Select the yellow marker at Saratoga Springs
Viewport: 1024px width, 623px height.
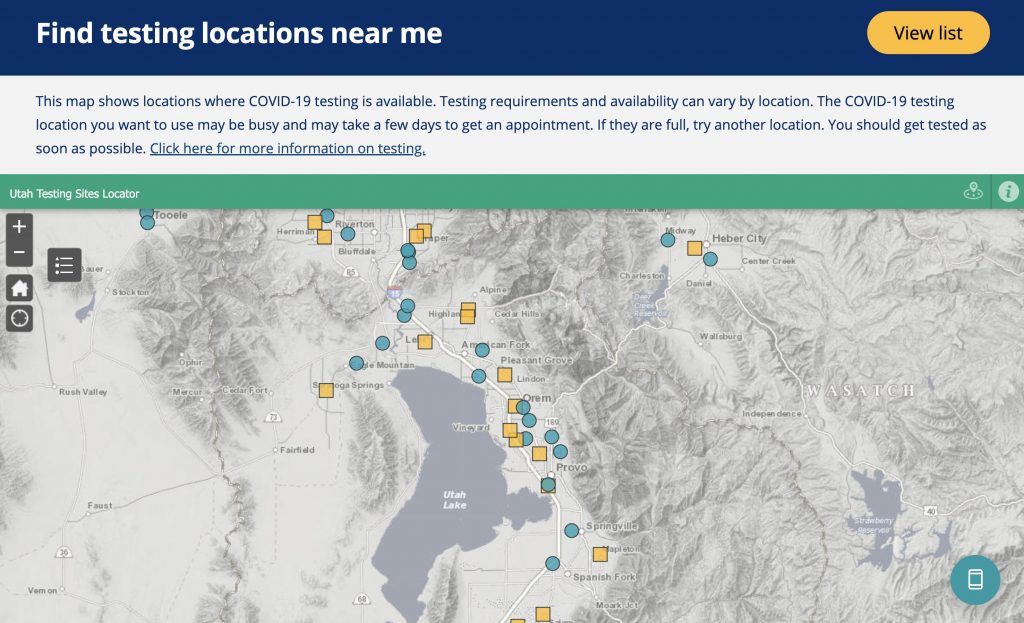point(326,391)
